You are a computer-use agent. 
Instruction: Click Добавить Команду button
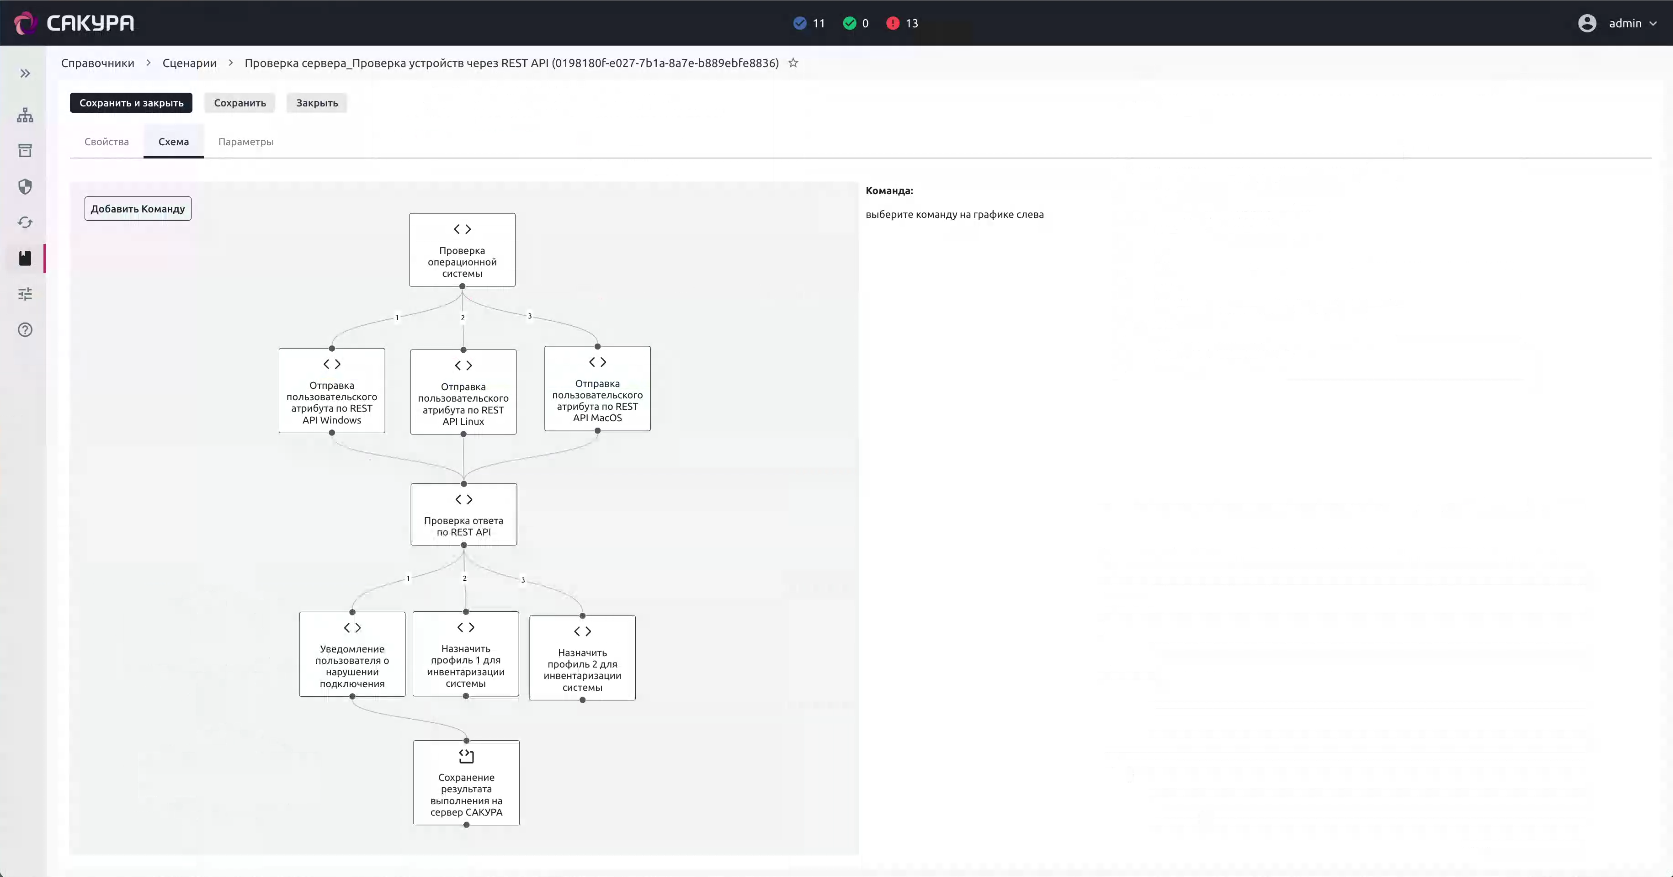[x=138, y=209]
